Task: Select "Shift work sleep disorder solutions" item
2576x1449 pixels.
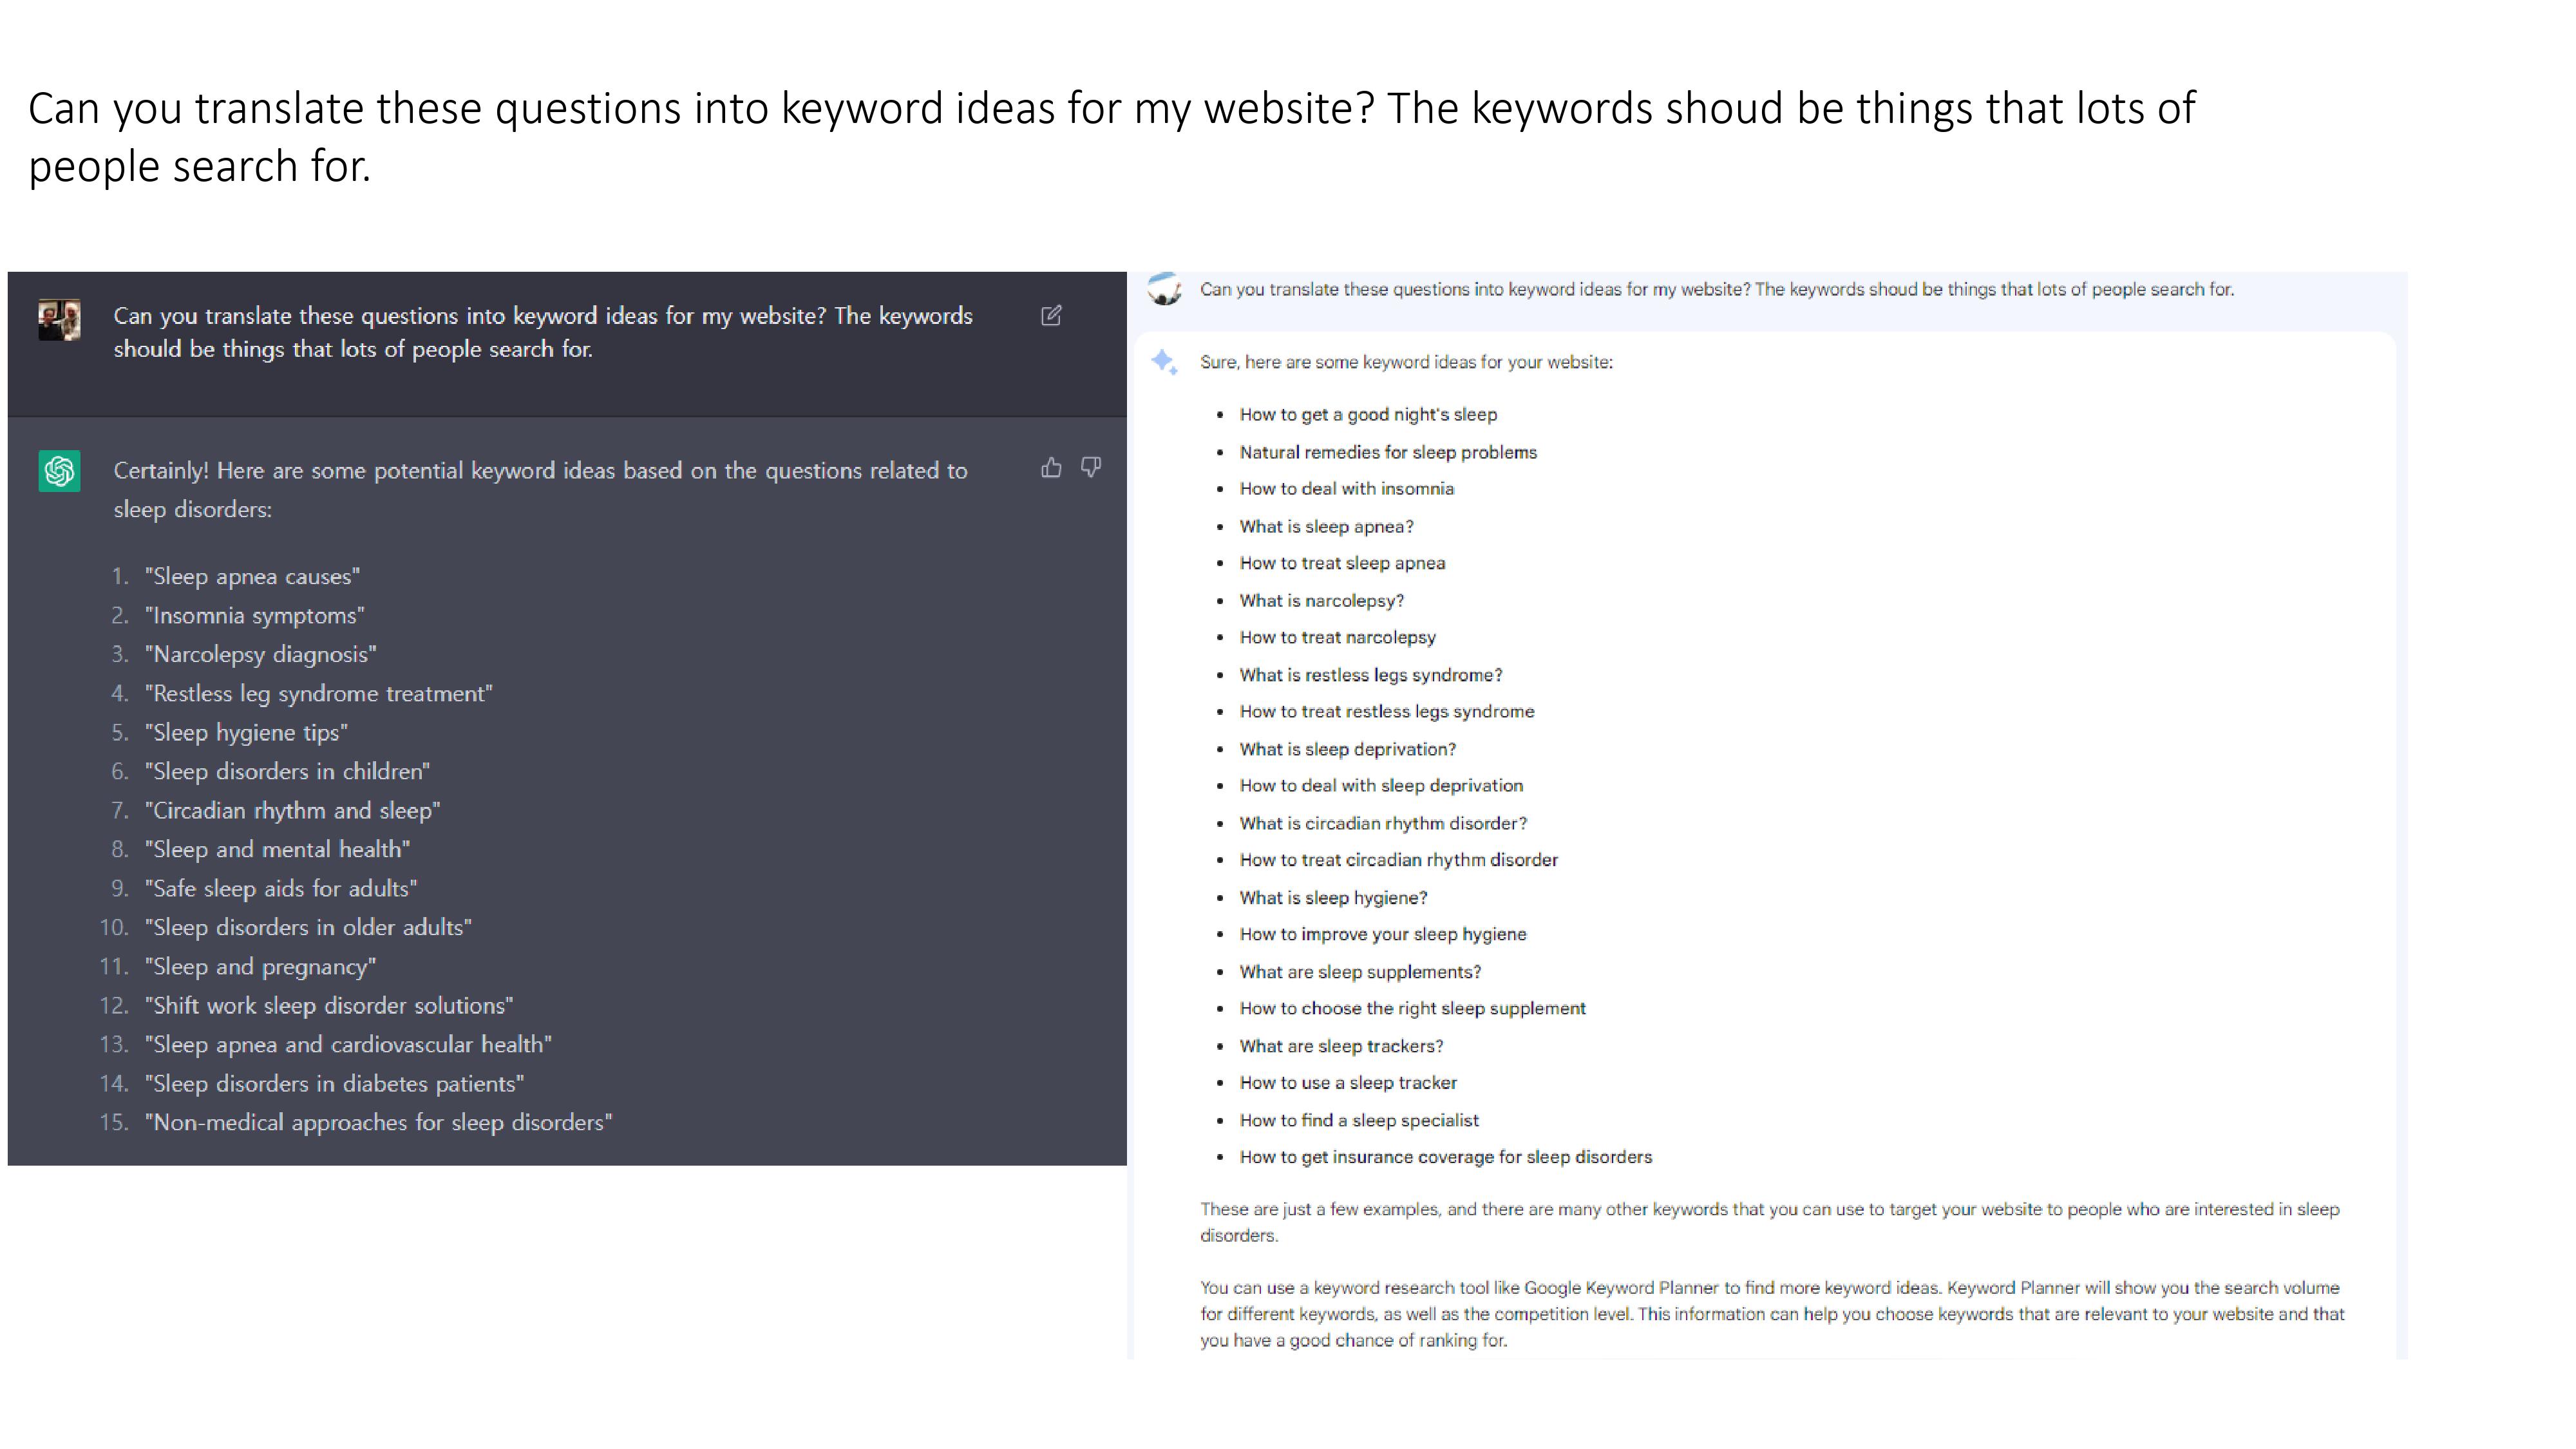Action: (329, 1006)
